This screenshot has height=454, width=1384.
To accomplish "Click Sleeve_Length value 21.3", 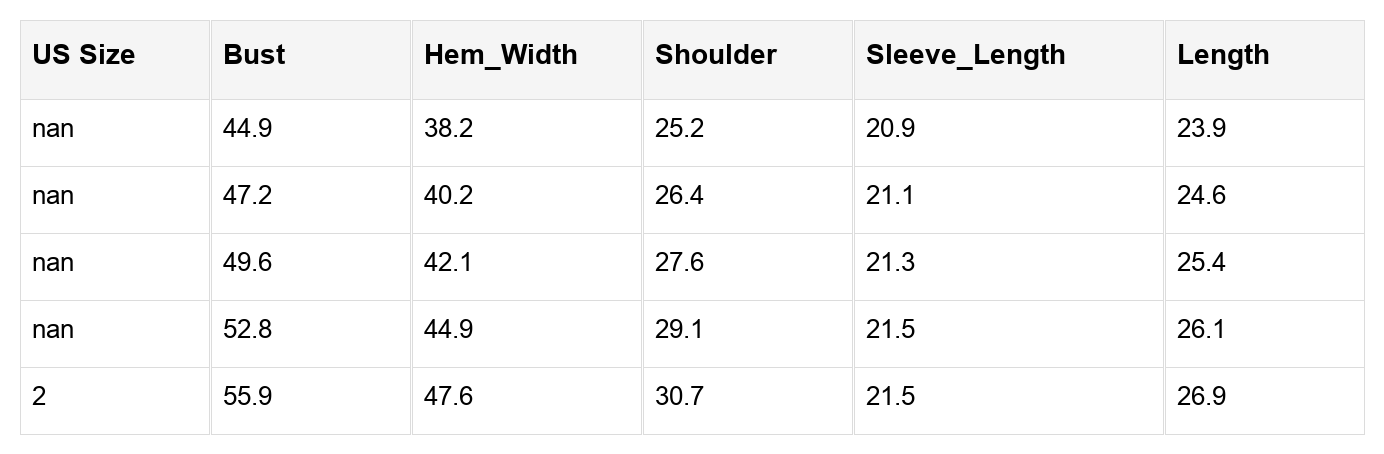I will click(890, 262).
